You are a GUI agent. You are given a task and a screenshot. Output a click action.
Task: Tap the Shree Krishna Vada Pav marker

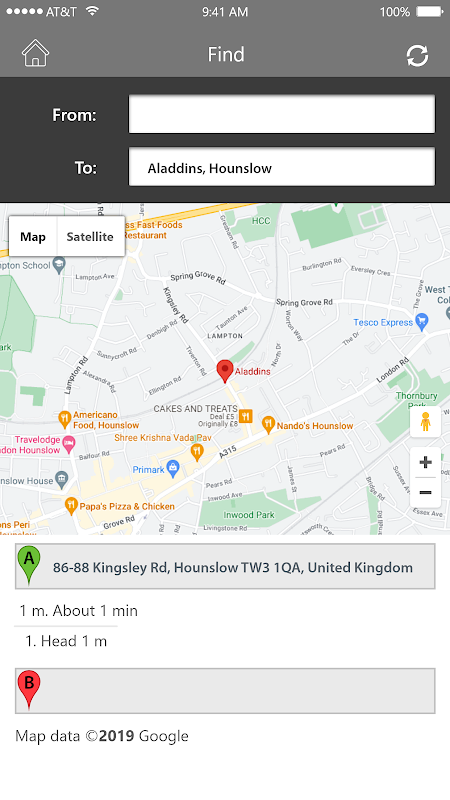197,451
